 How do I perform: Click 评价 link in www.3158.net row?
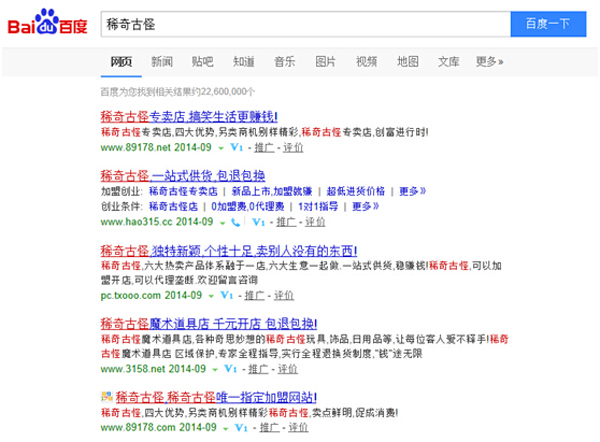coord(287,369)
